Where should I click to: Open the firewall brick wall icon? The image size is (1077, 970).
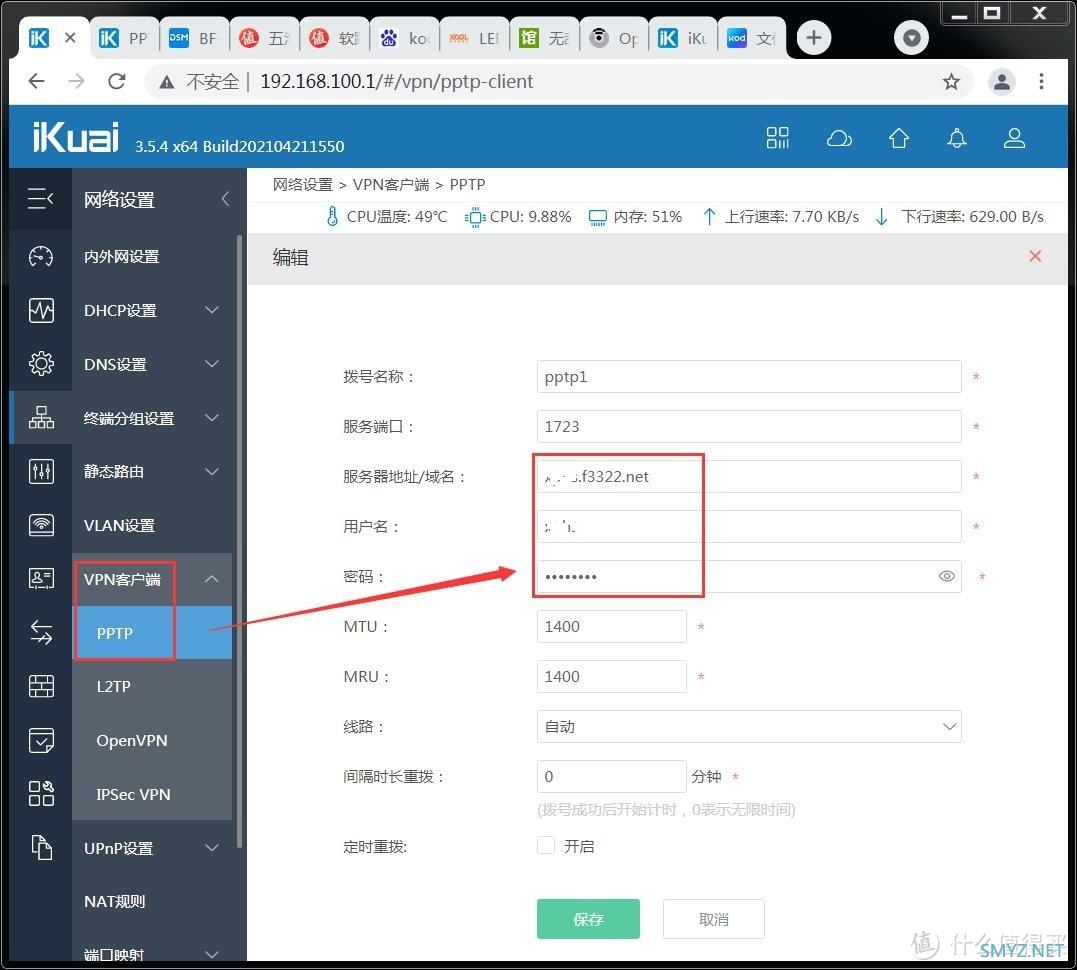coord(41,686)
